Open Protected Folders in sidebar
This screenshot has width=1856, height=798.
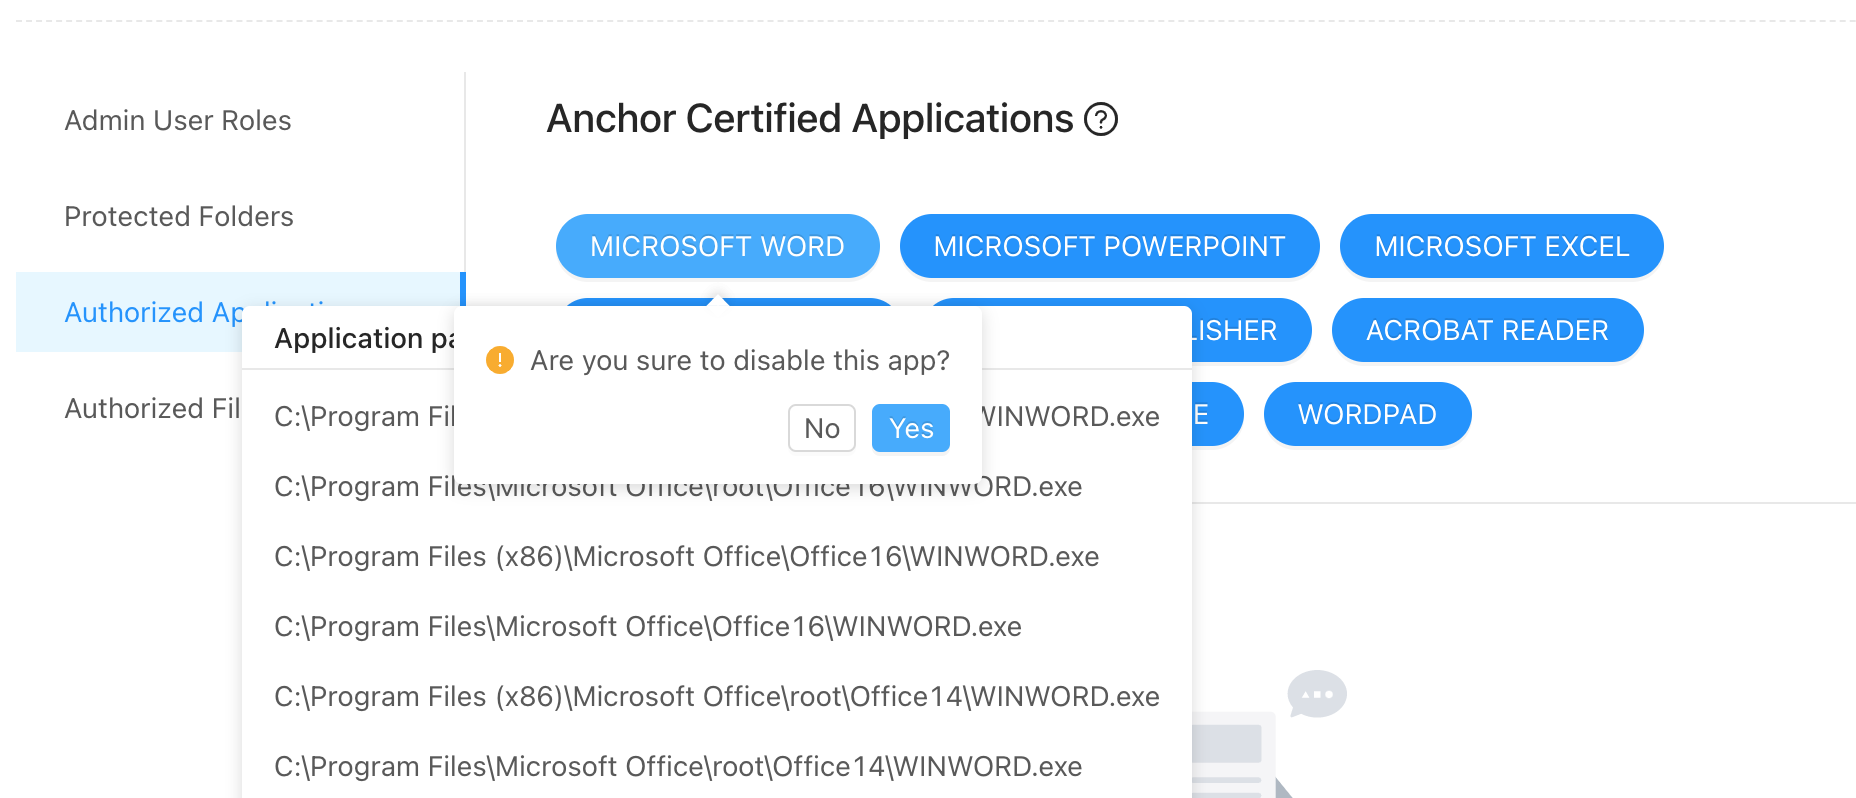179,216
